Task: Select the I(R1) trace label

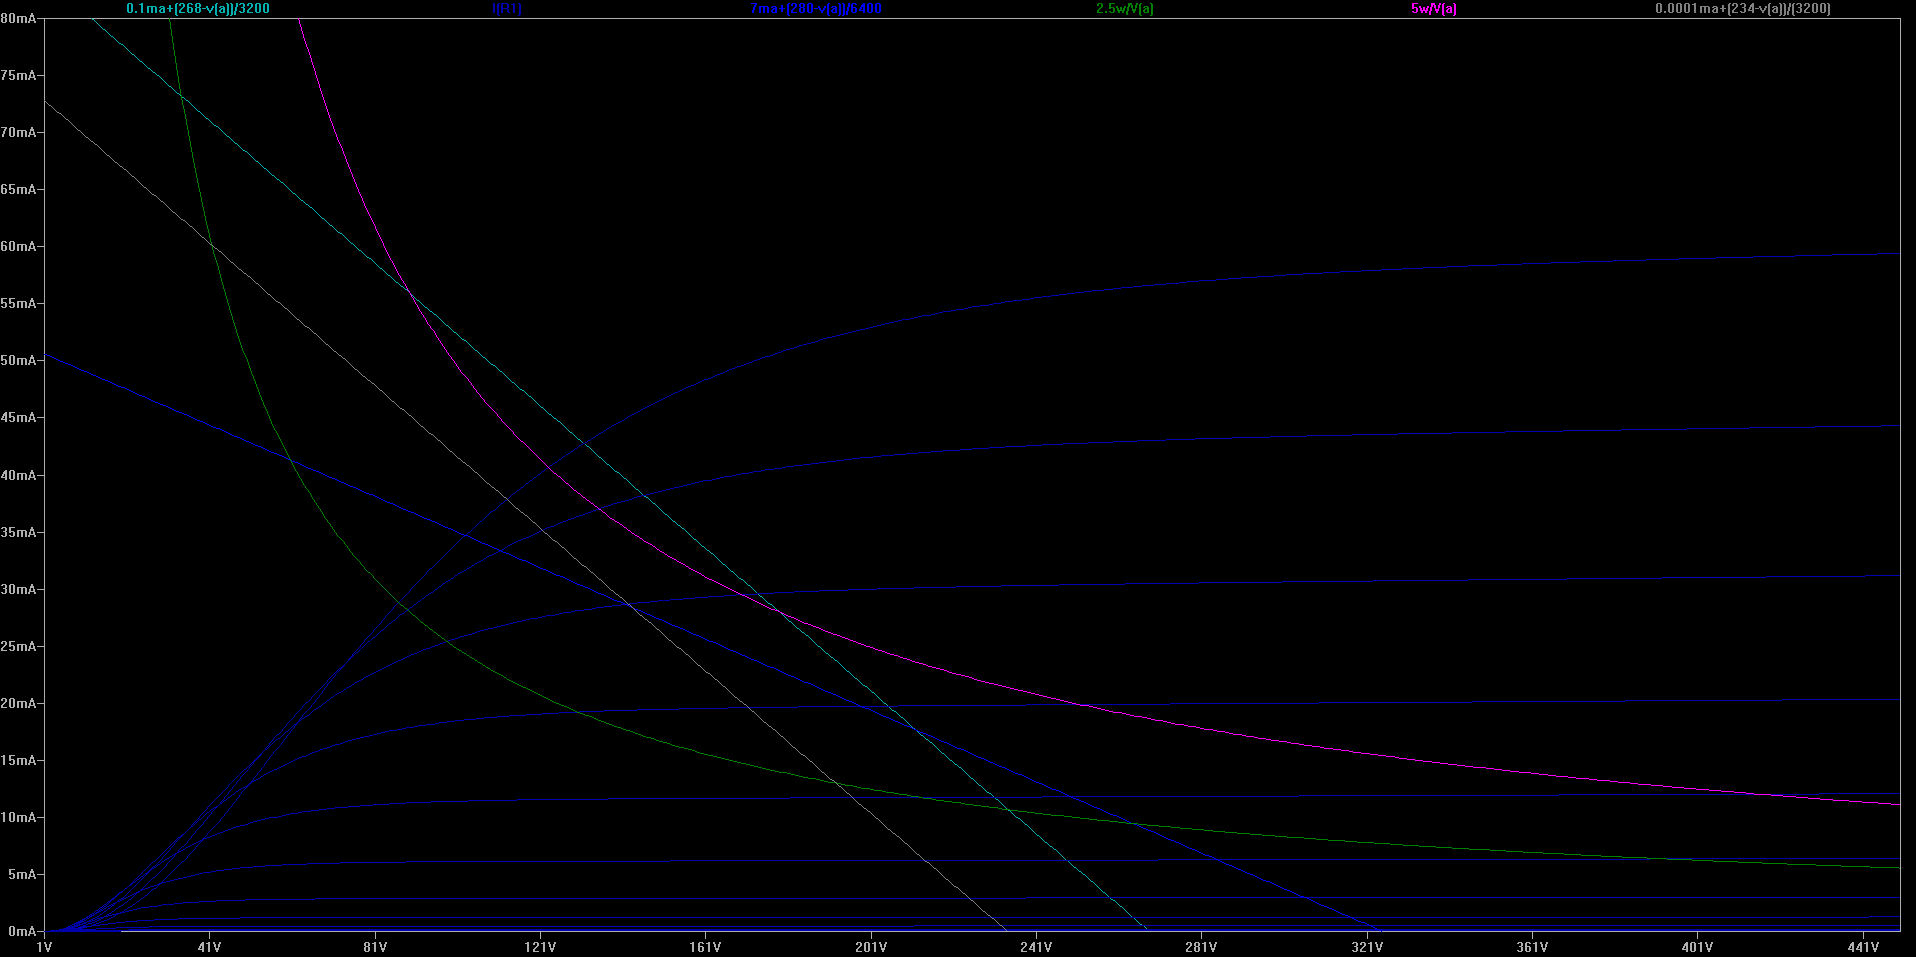Action: coord(507,8)
